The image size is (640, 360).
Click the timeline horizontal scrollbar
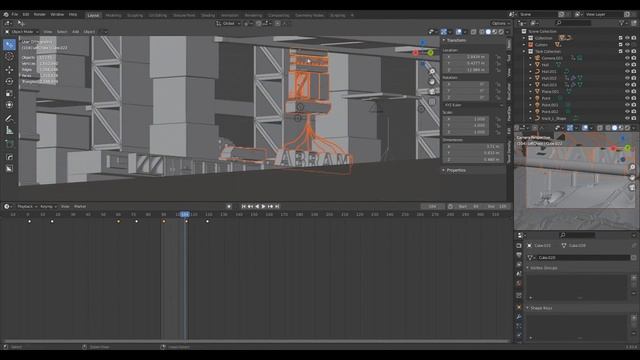pos(256,341)
